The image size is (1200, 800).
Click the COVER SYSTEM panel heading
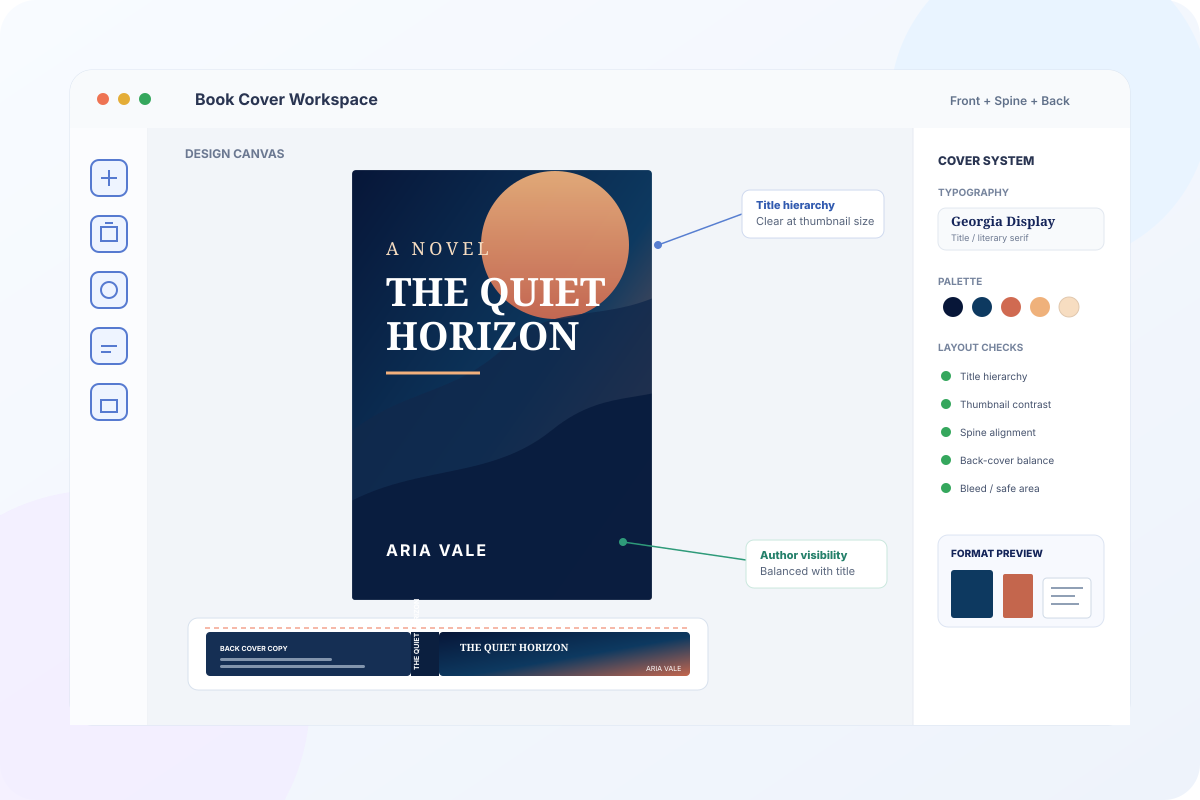pos(986,161)
